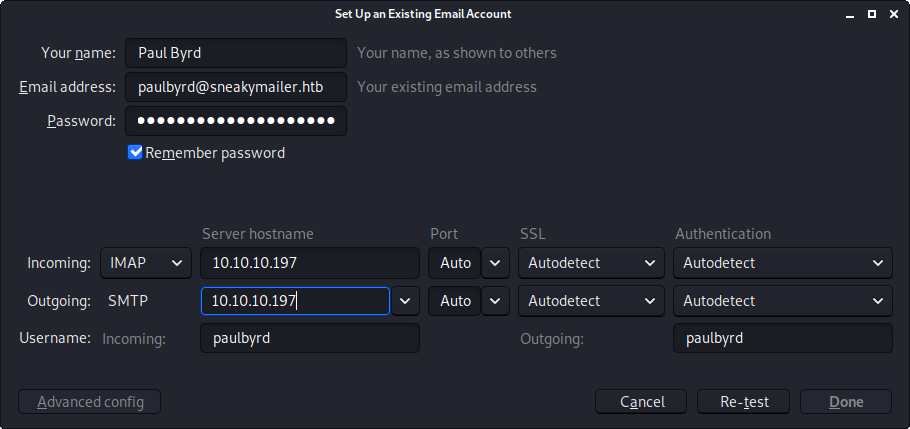Click the Done button

(845, 402)
